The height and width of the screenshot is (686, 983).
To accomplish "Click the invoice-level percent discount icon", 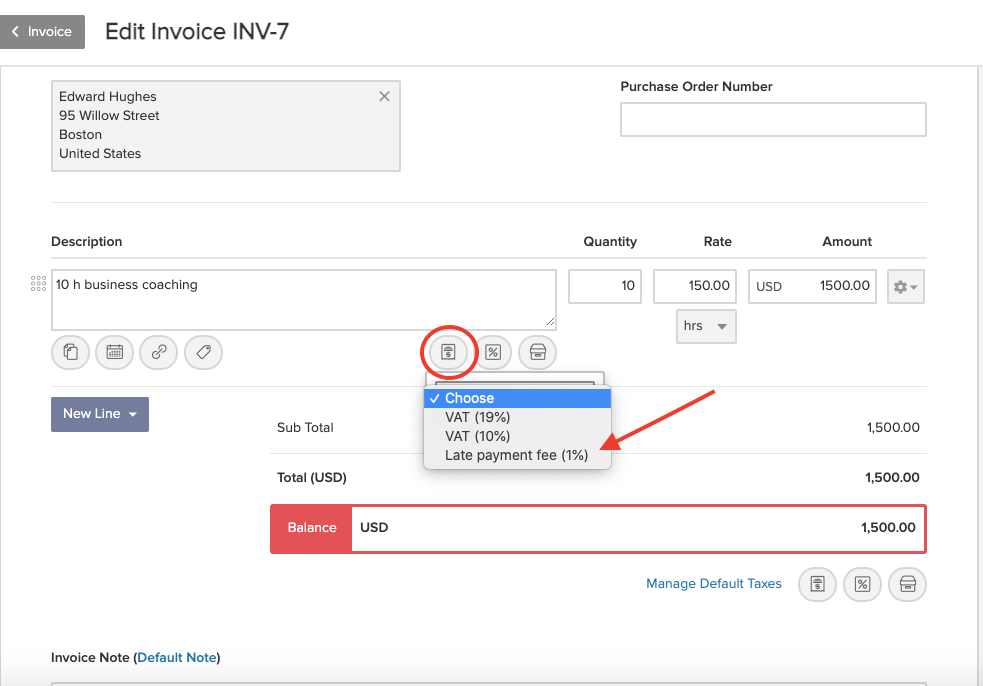I will pos(863,584).
